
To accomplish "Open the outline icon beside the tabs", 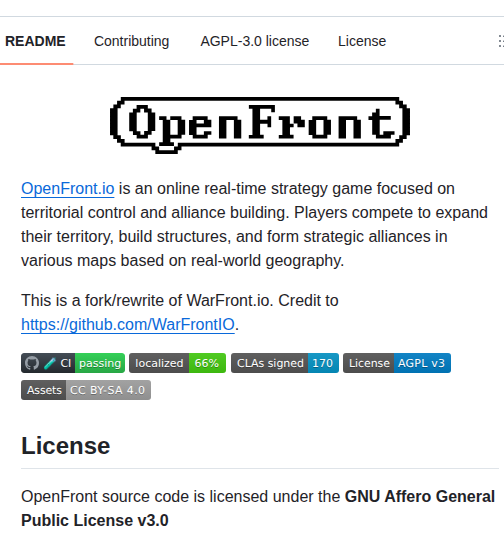I will tap(501, 41).
